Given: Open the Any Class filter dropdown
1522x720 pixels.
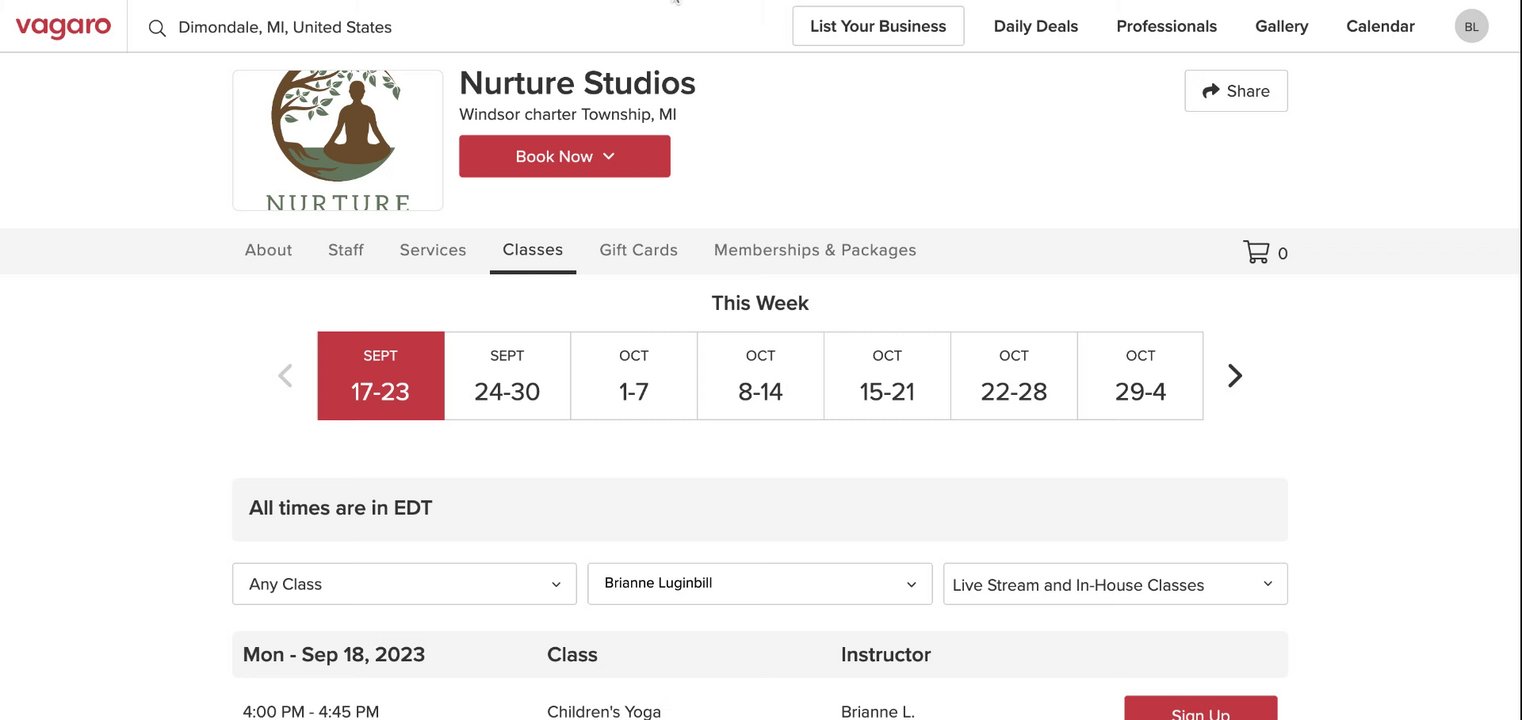Looking at the screenshot, I should [x=404, y=584].
